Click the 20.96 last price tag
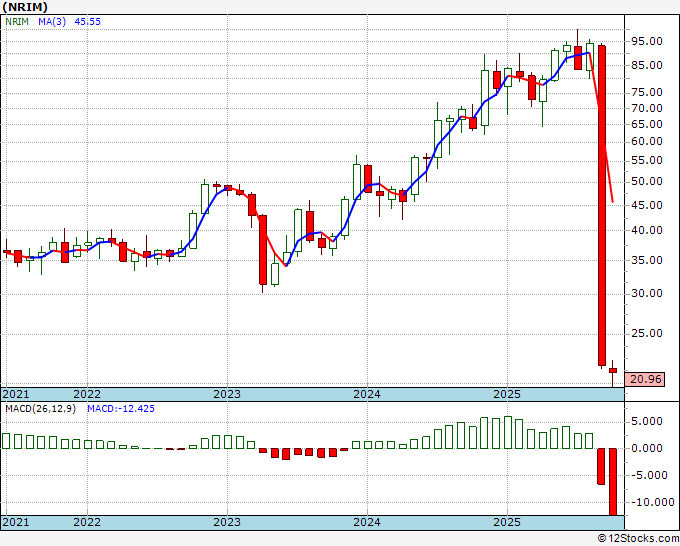This screenshot has height=546, width=680. (x=645, y=379)
